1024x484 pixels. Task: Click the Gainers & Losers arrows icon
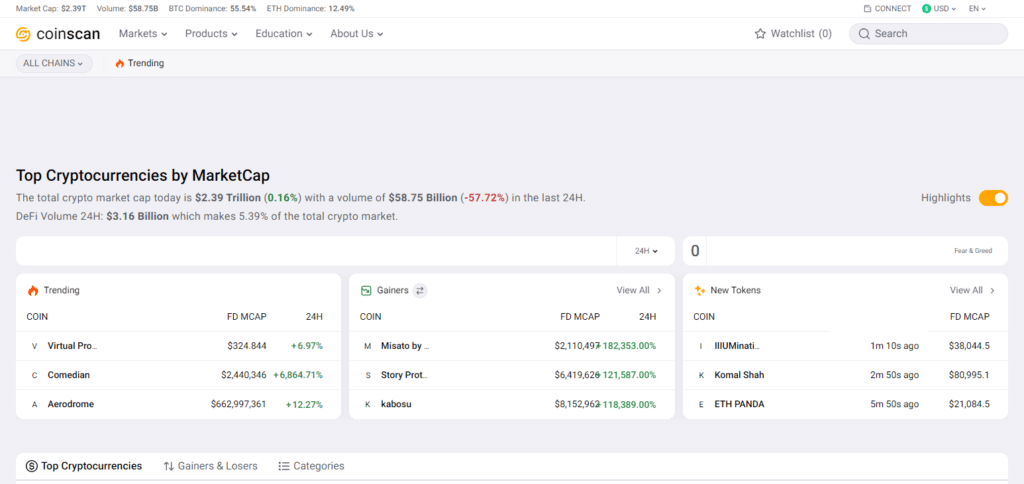[x=168, y=466]
